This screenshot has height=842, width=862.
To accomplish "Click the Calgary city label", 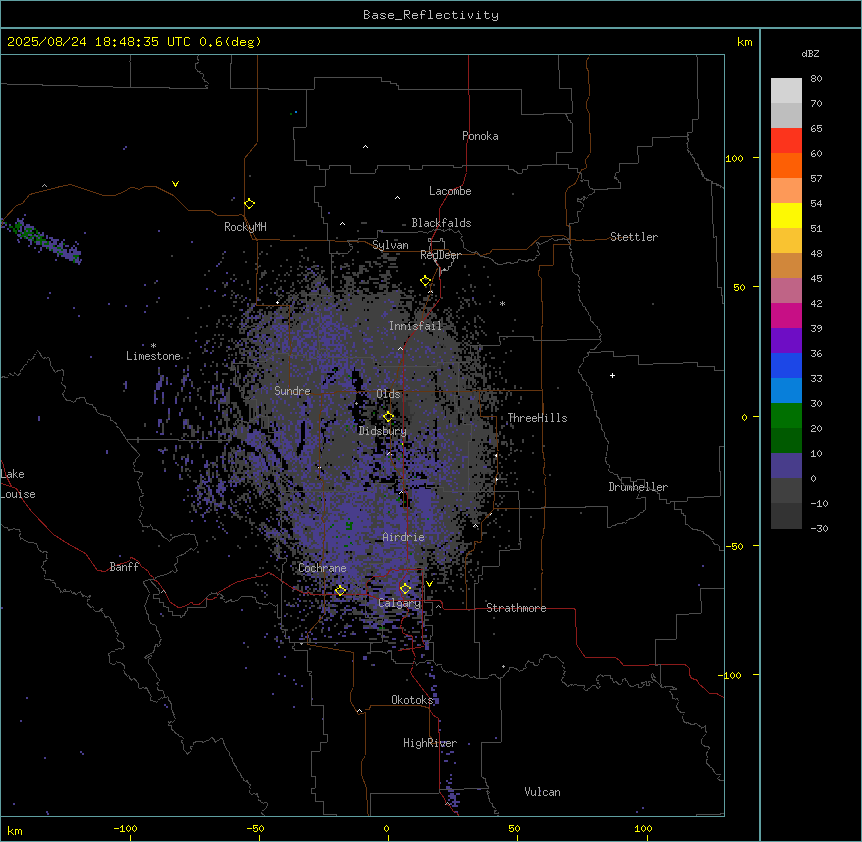I will 400,603.
